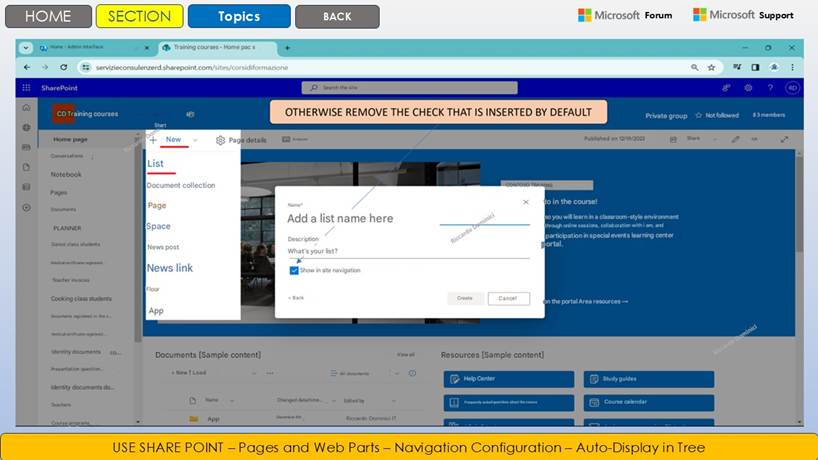Click the What's your list description field
Image resolution: width=818 pixels, height=460 pixels.
pos(408,251)
